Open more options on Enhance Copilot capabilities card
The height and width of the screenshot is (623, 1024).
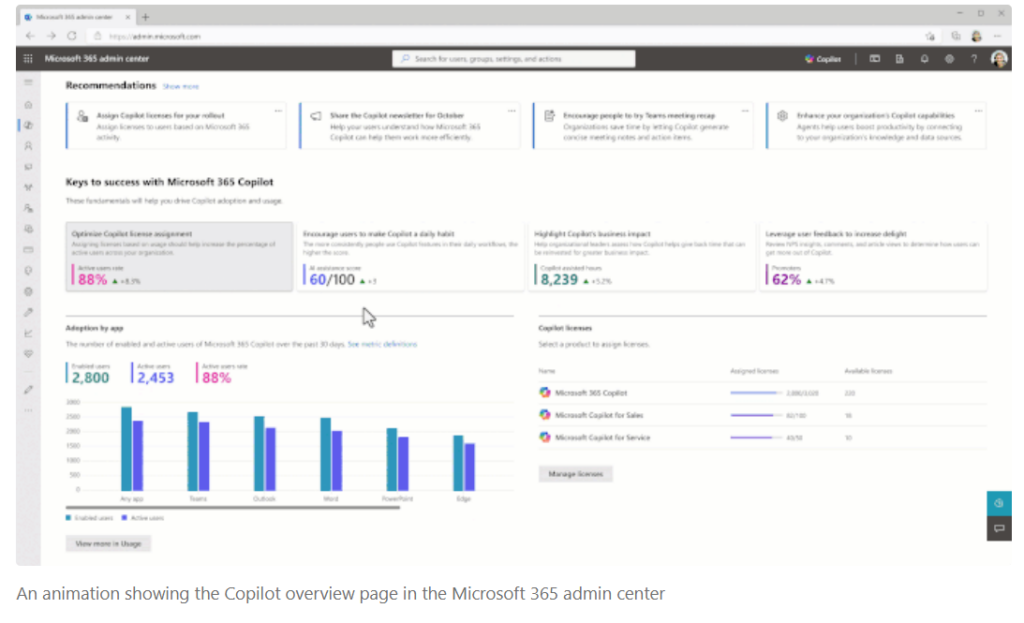[978, 111]
